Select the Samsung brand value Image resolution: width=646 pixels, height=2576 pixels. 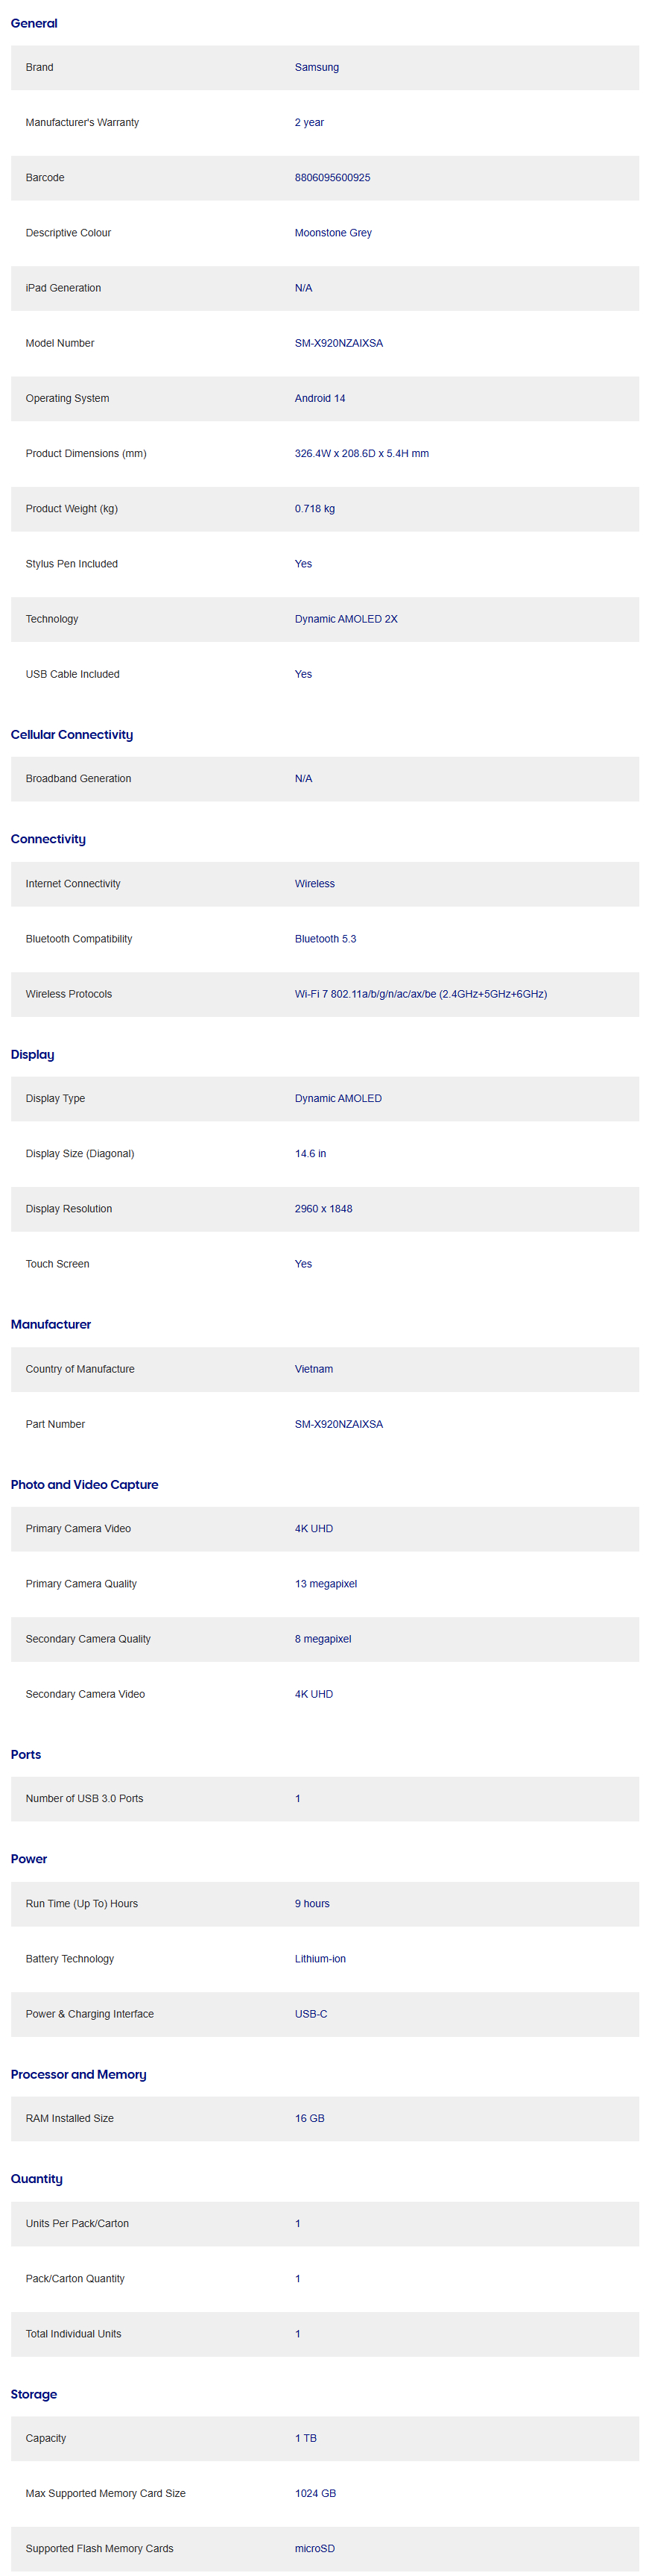coord(316,68)
